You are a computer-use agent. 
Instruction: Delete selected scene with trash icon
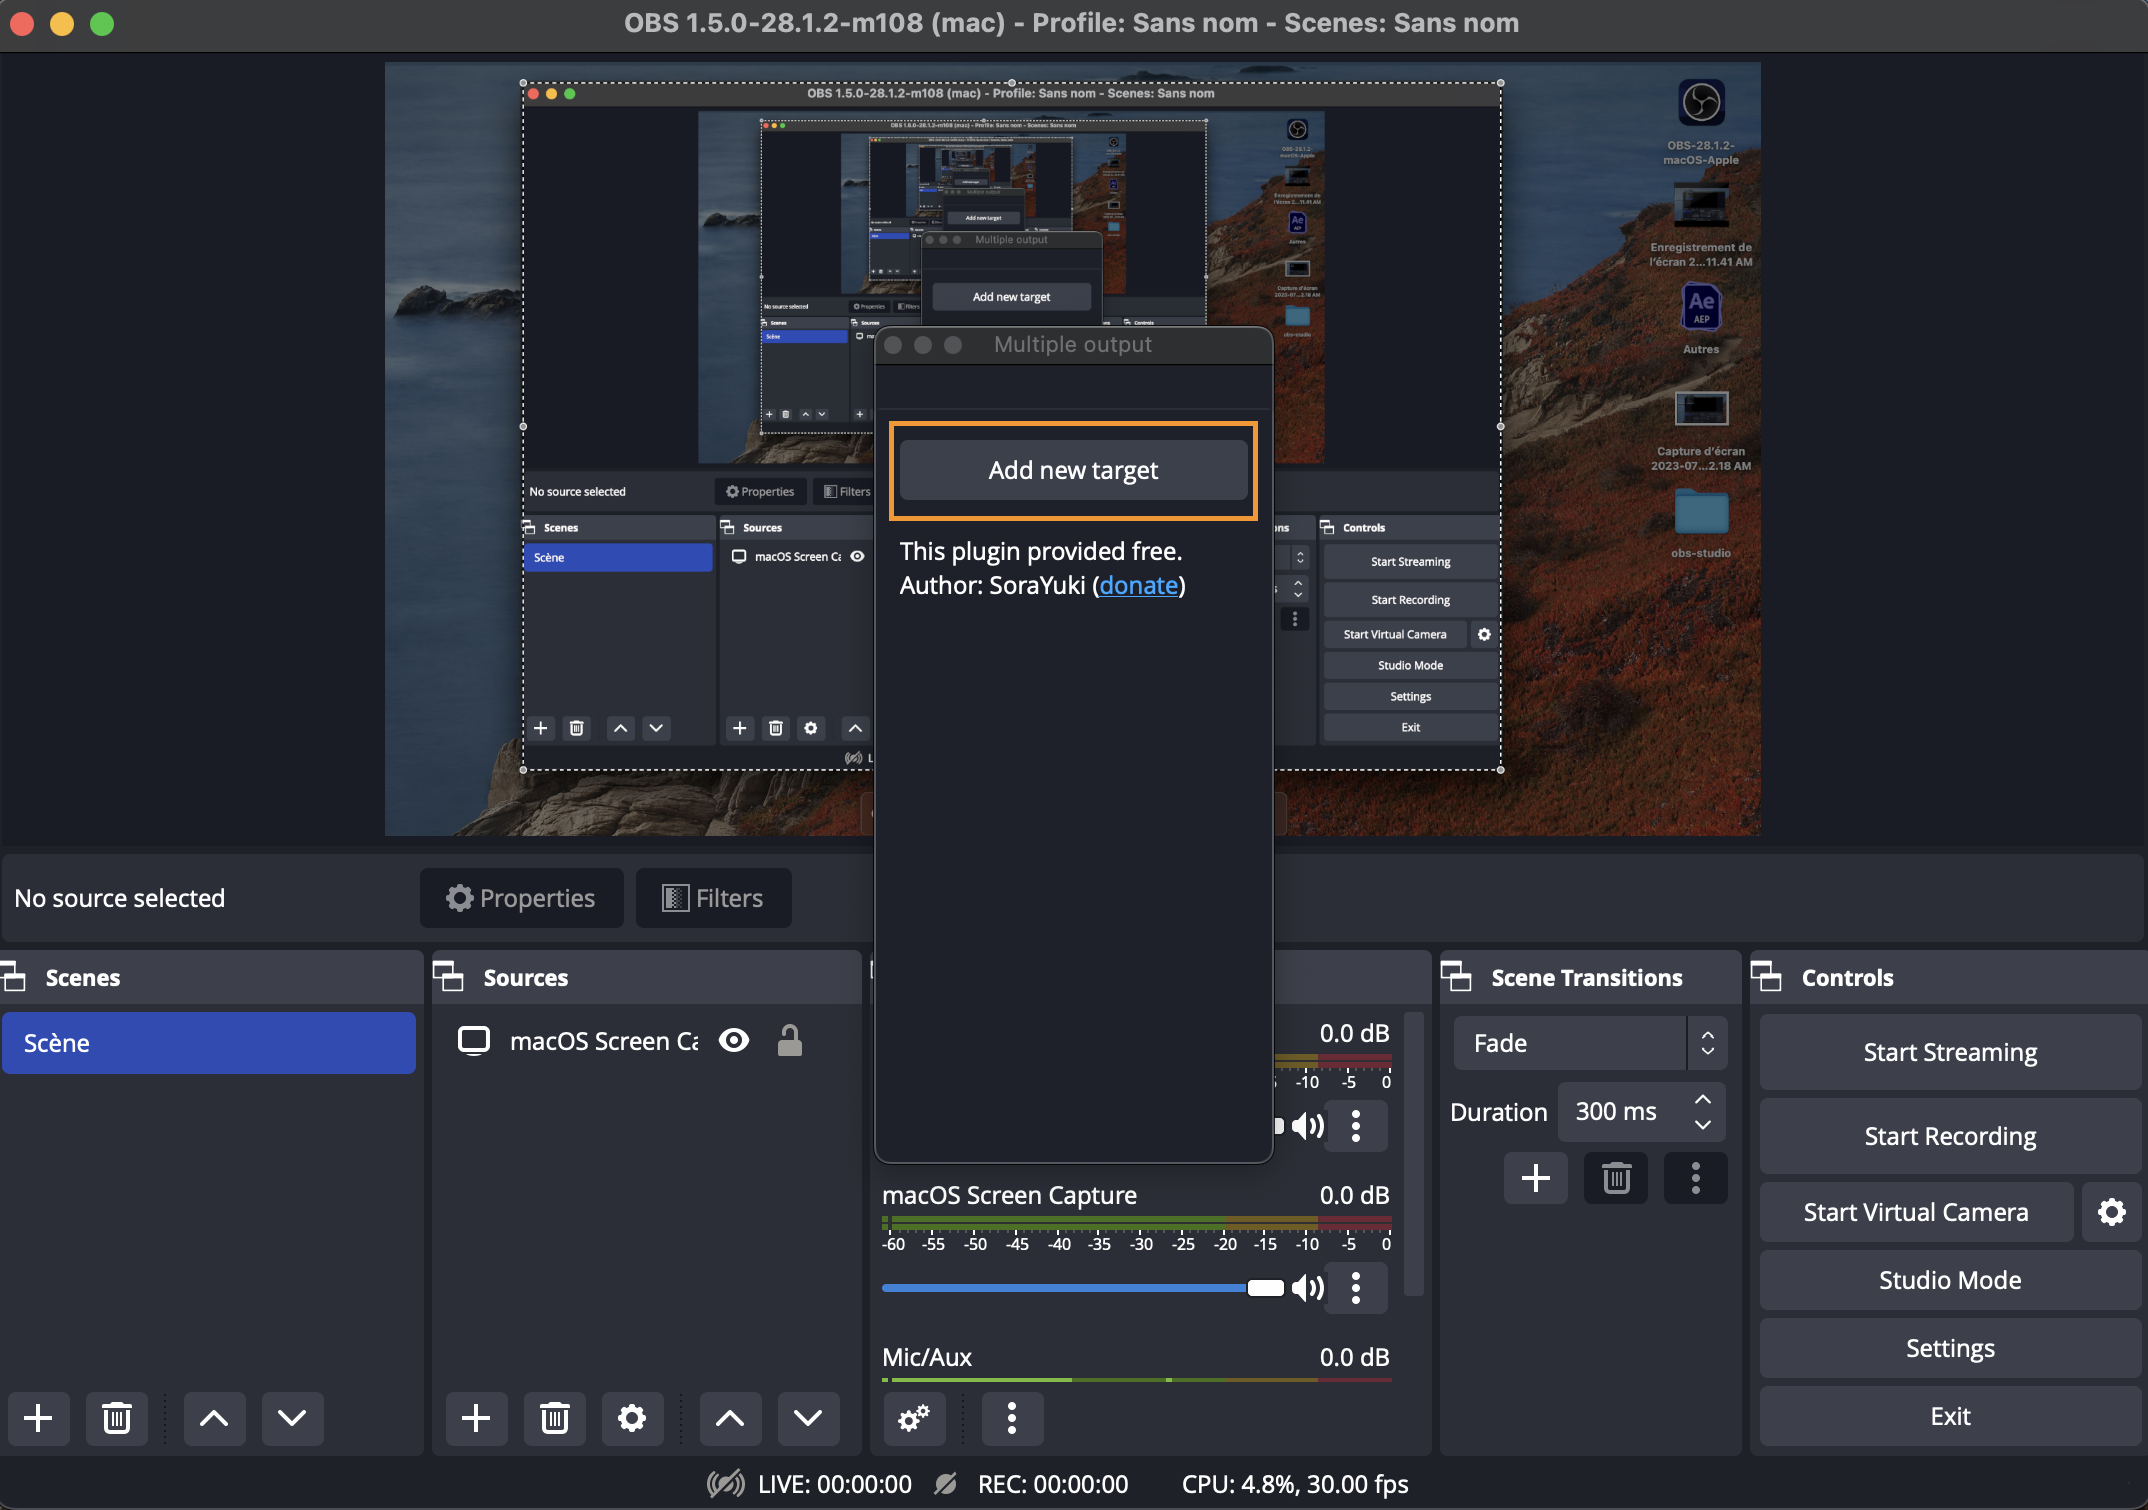pos(116,1417)
